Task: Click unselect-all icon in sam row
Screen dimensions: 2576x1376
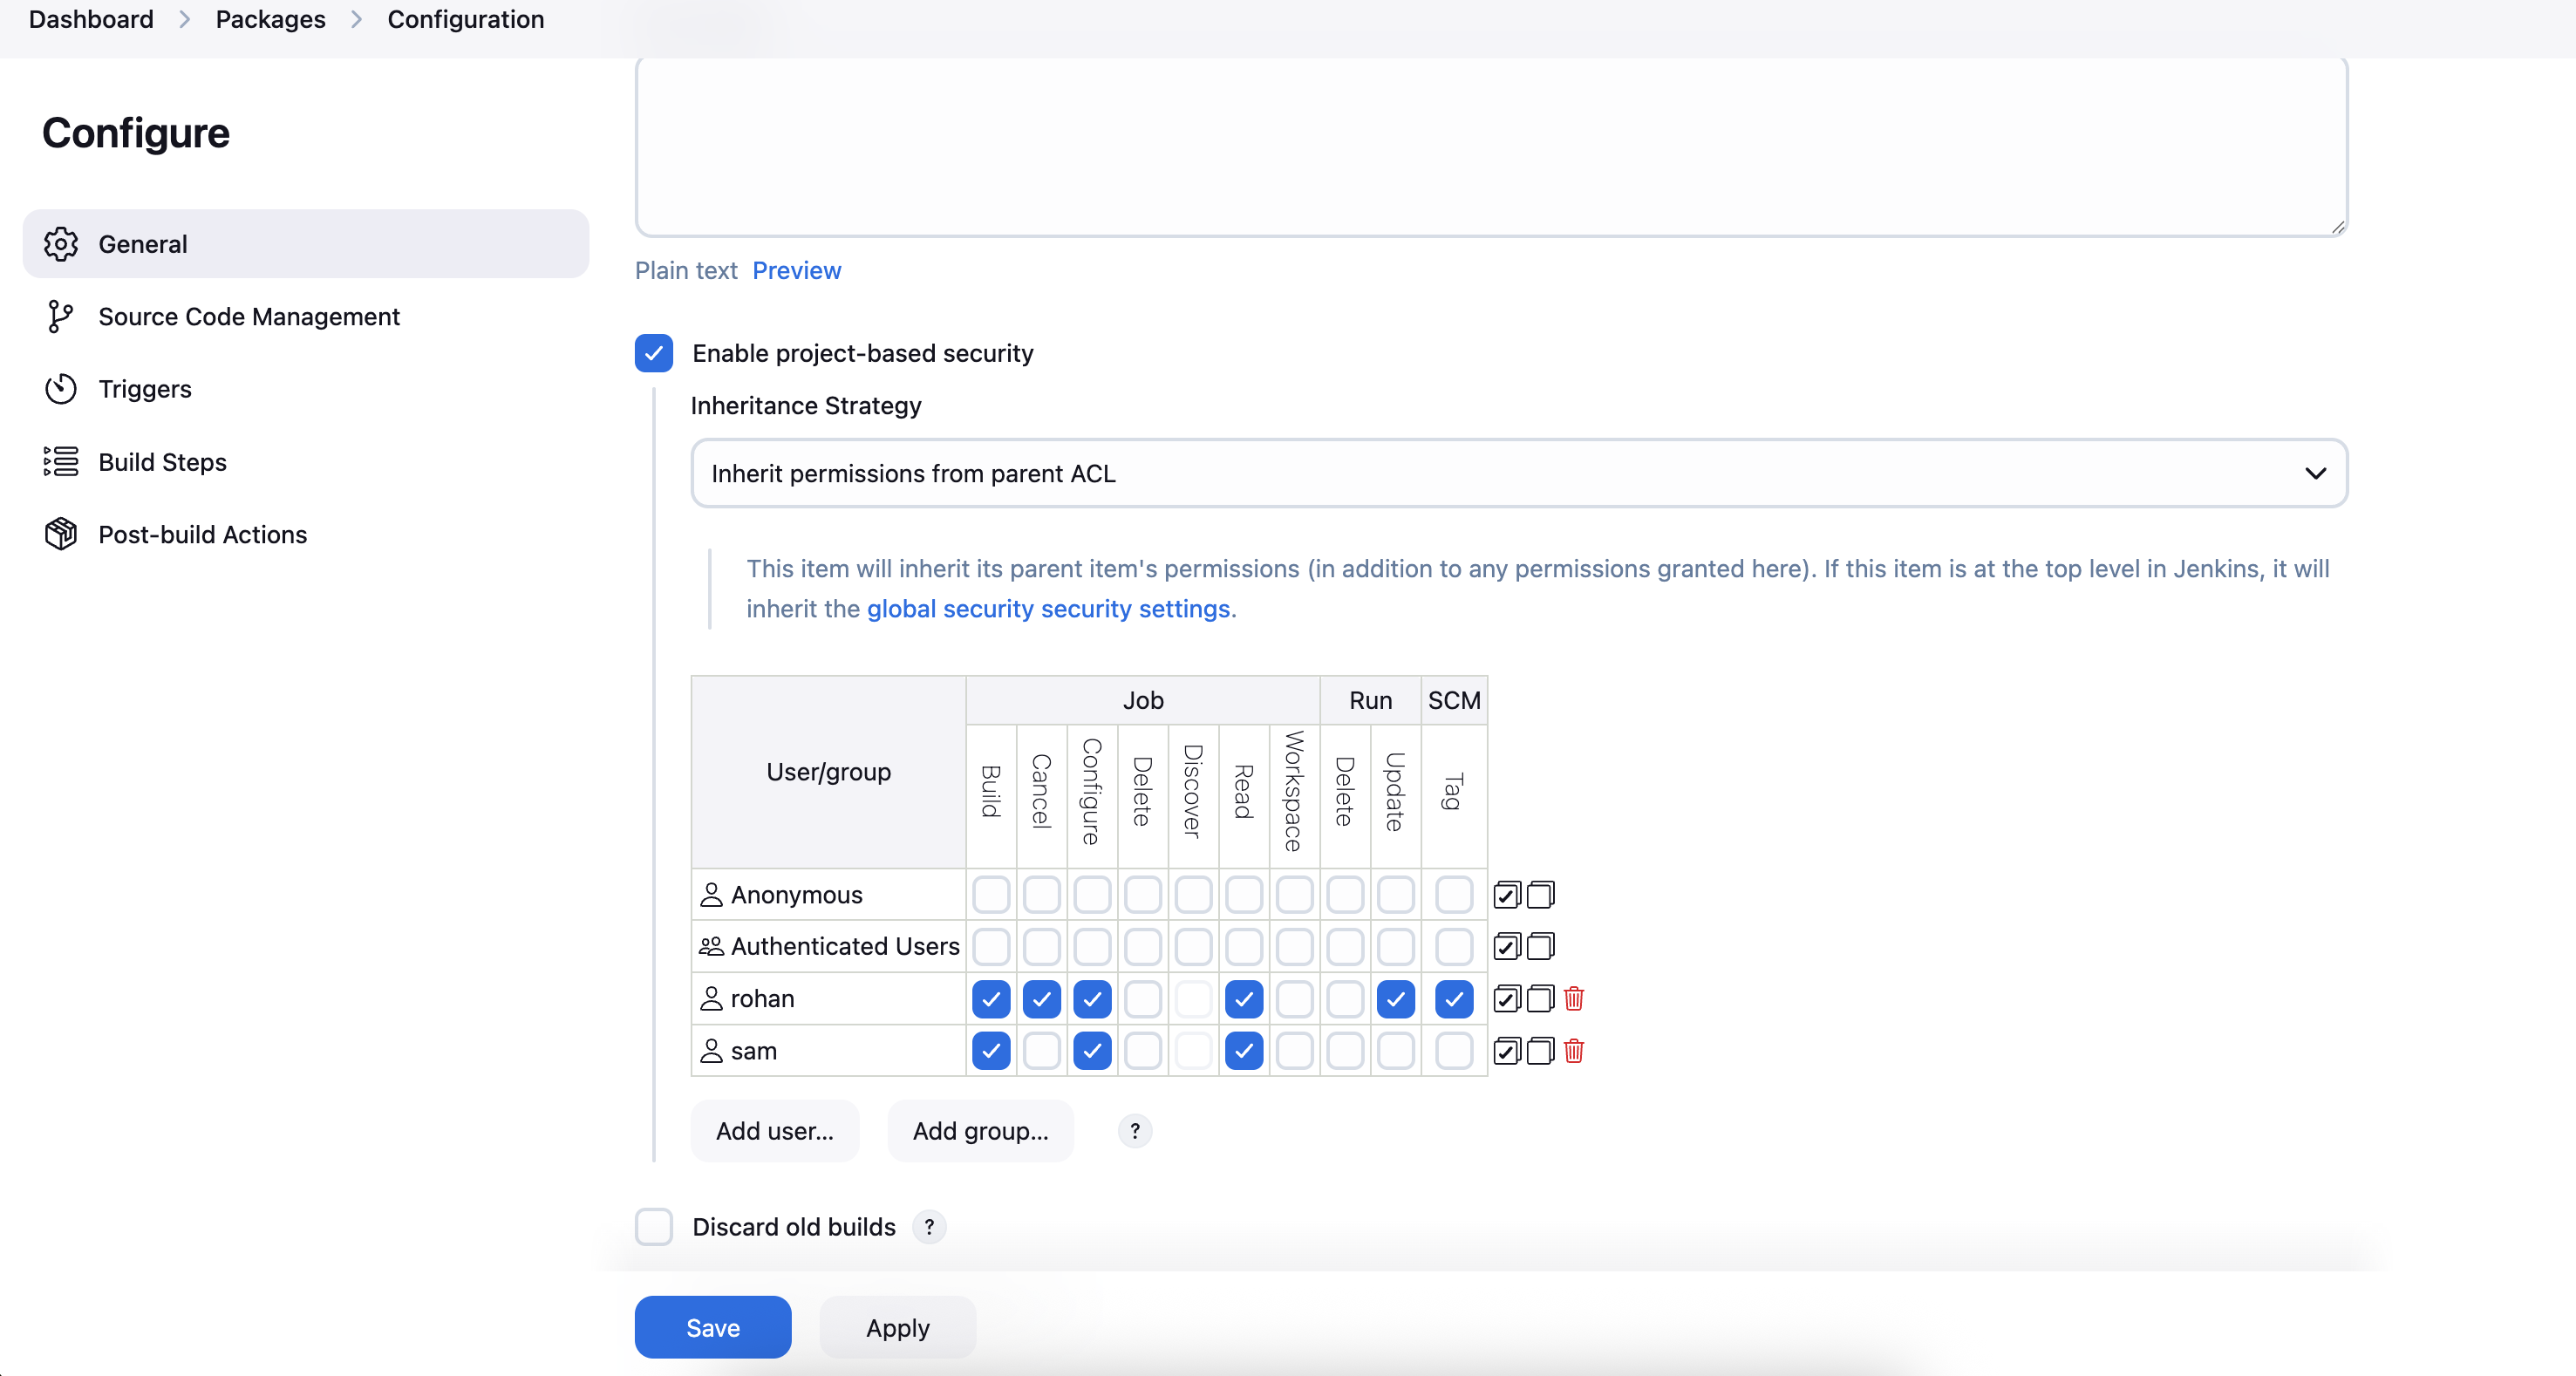Action: [1540, 1051]
